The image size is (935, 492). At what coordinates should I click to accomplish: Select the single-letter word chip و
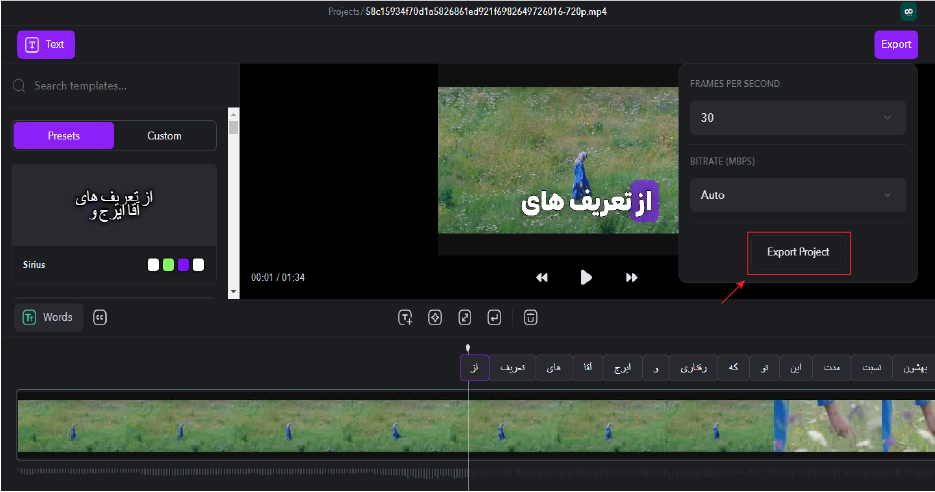656,367
